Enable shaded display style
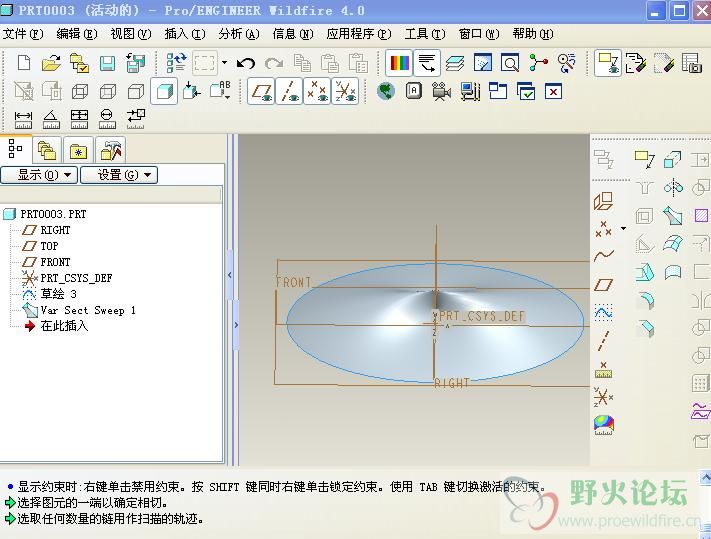 pyautogui.click(x=164, y=92)
